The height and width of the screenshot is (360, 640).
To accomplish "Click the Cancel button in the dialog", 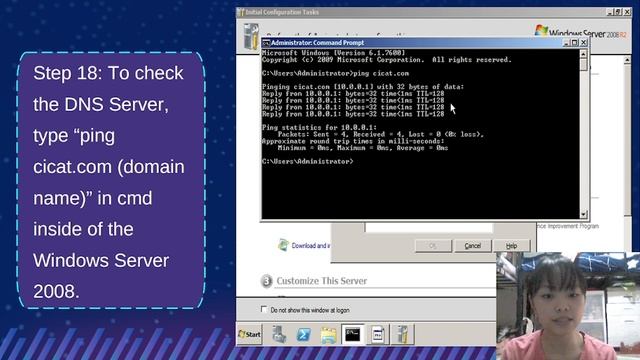I will click(473, 246).
